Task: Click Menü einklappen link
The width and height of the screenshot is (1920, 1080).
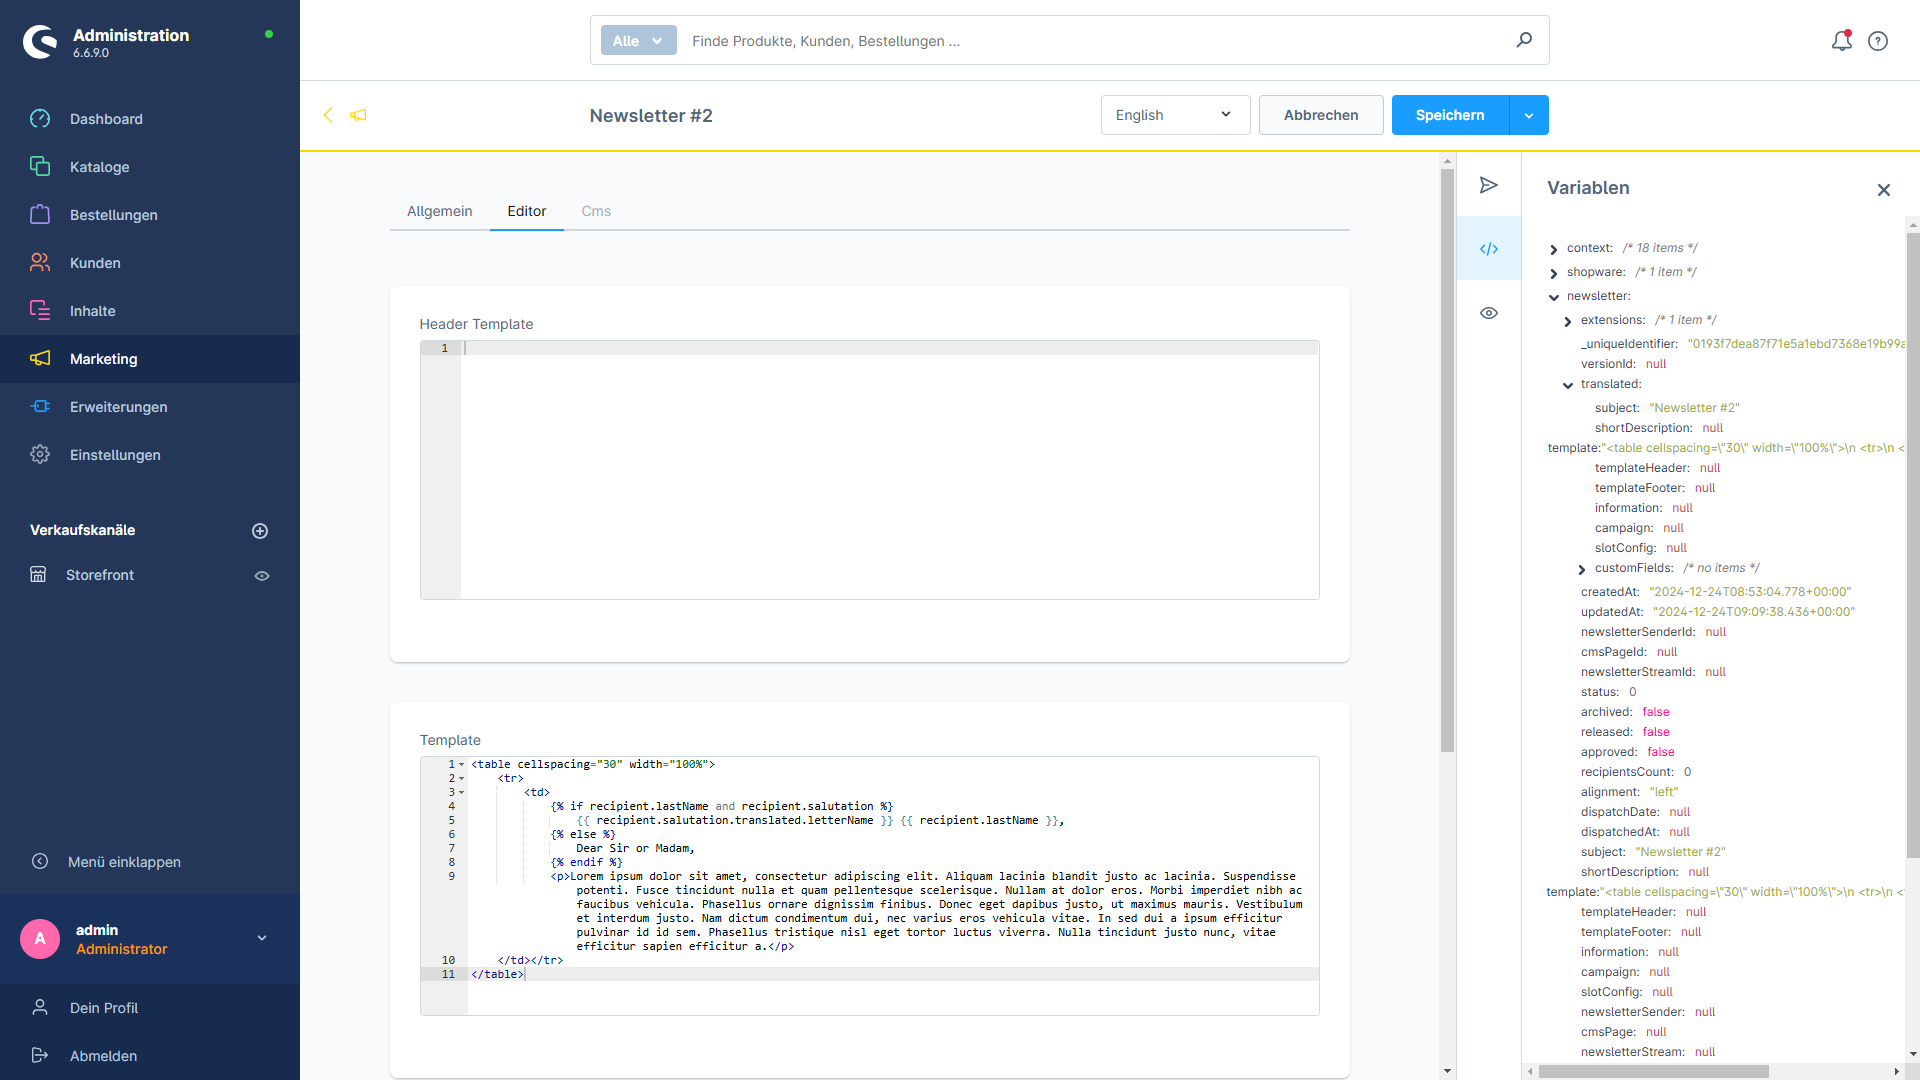Action: tap(124, 862)
